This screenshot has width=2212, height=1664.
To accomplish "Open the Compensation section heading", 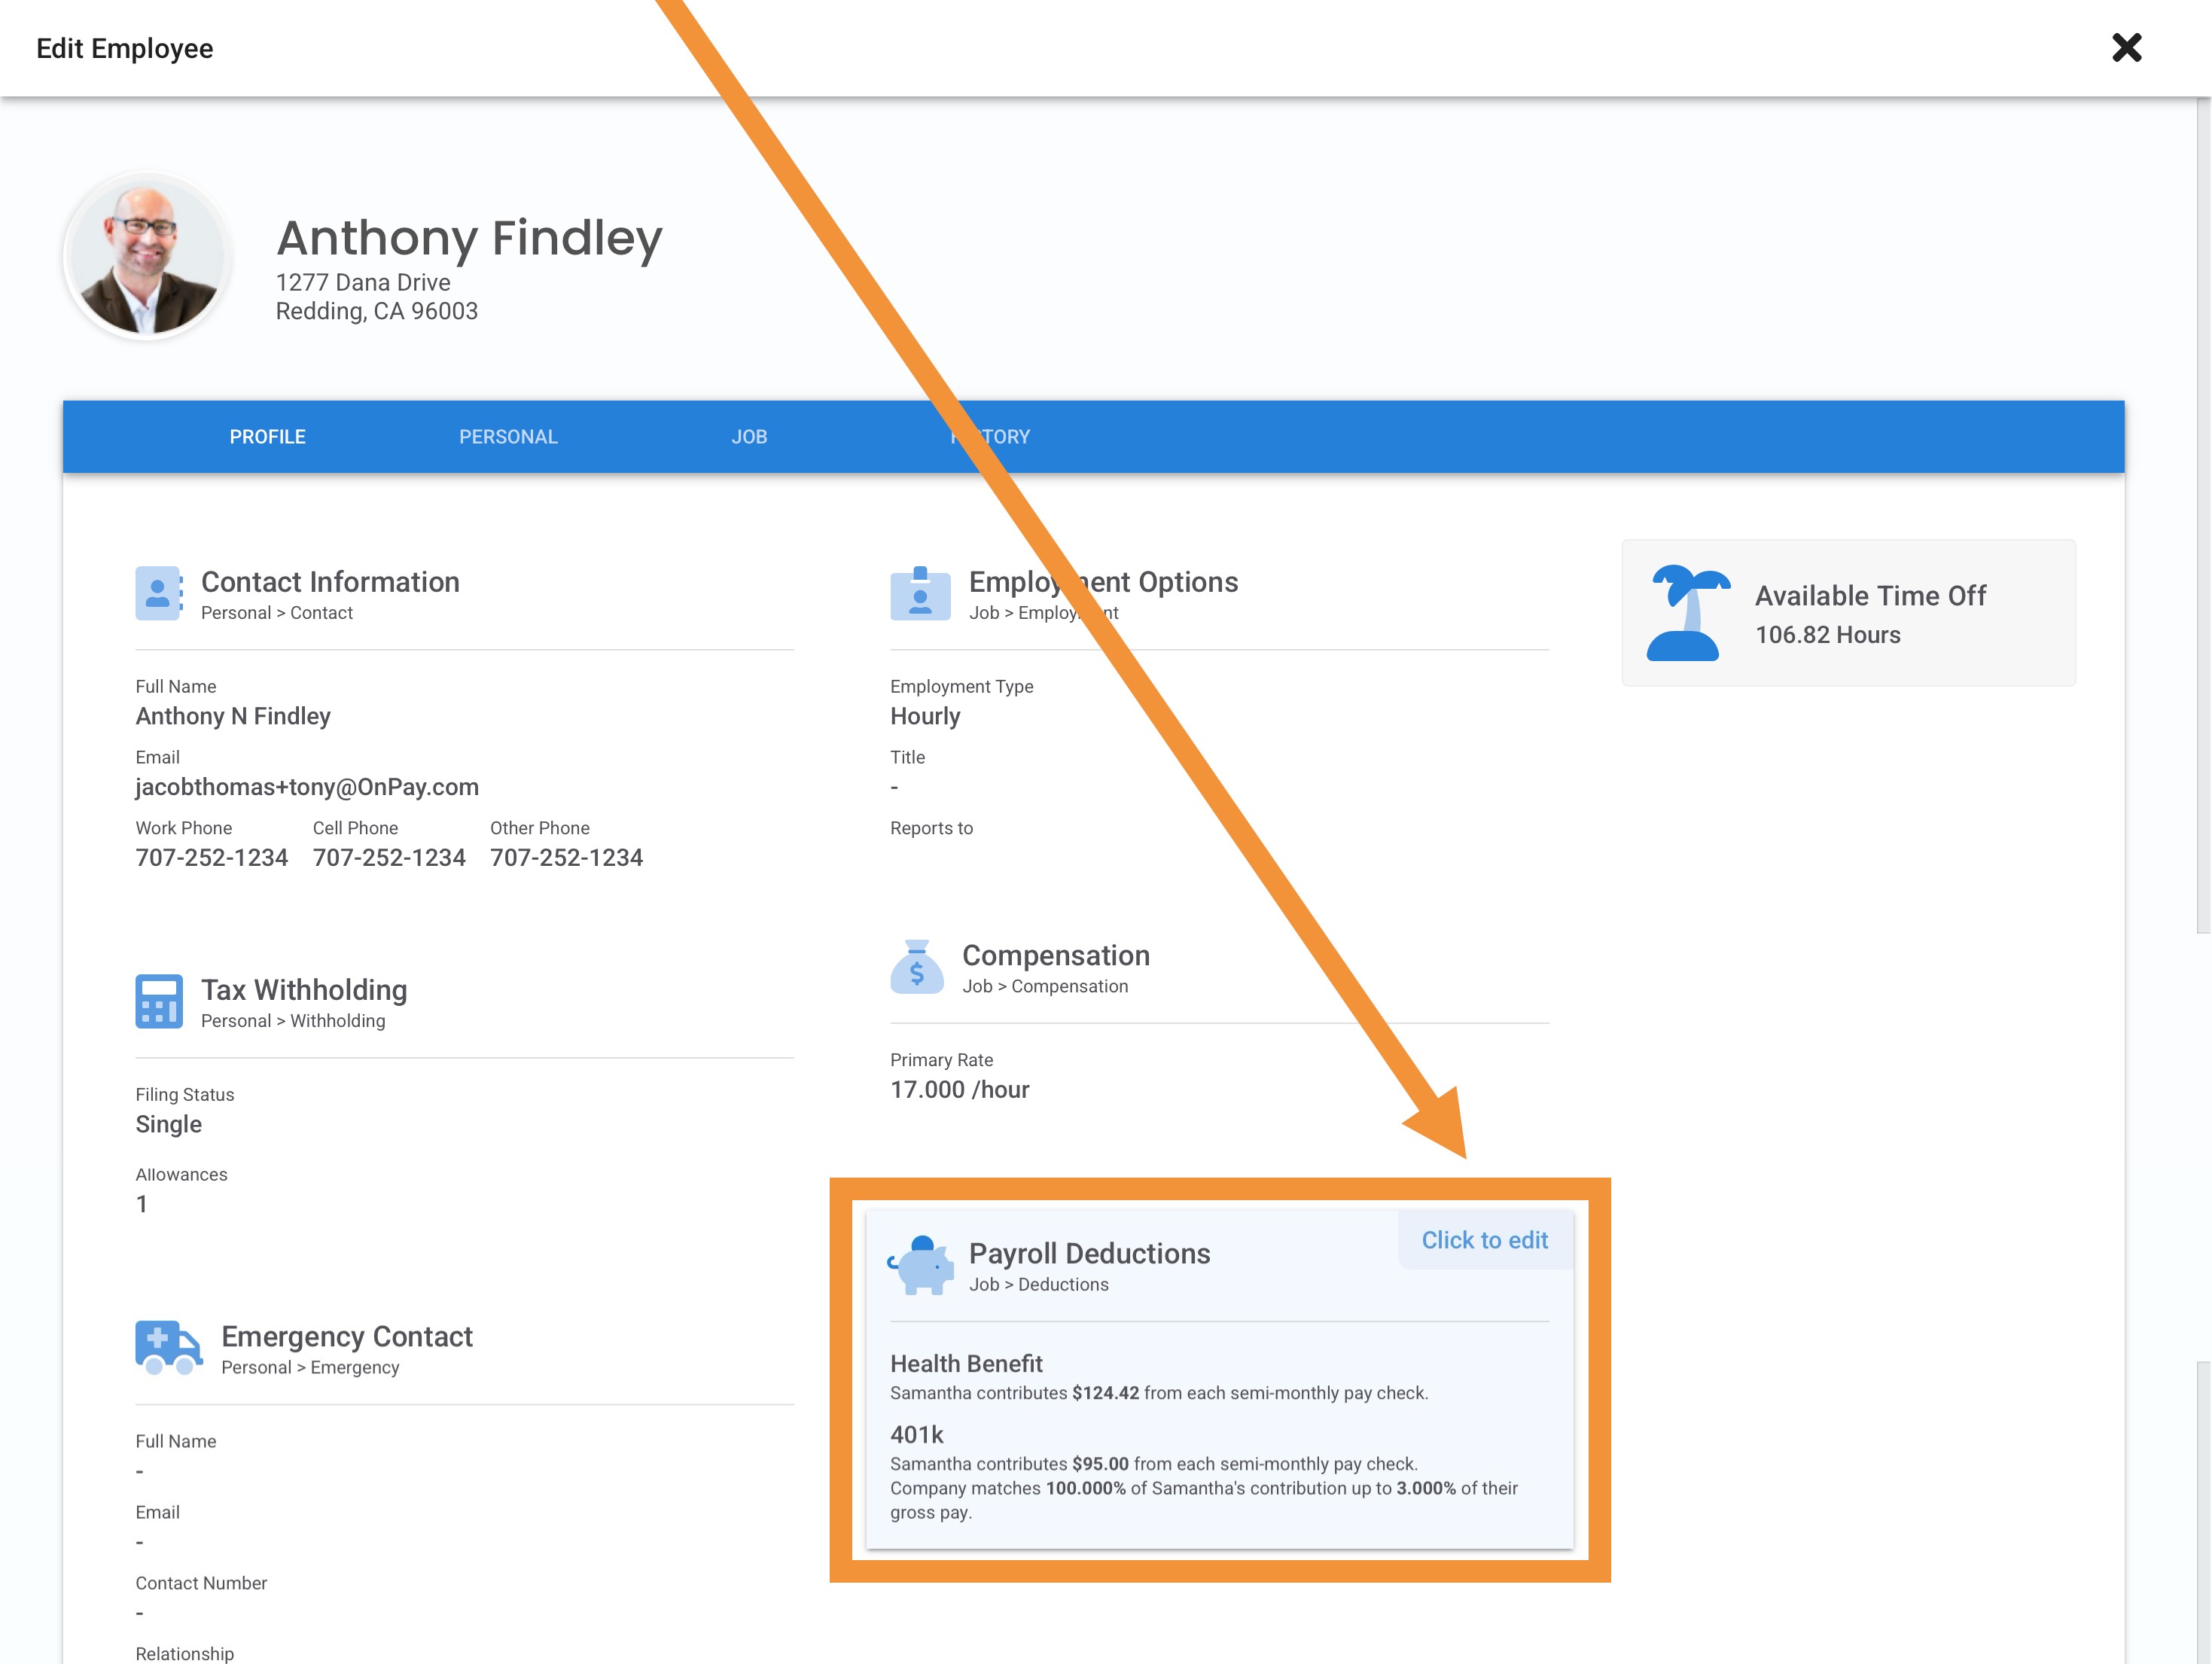I will [1055, 956].
